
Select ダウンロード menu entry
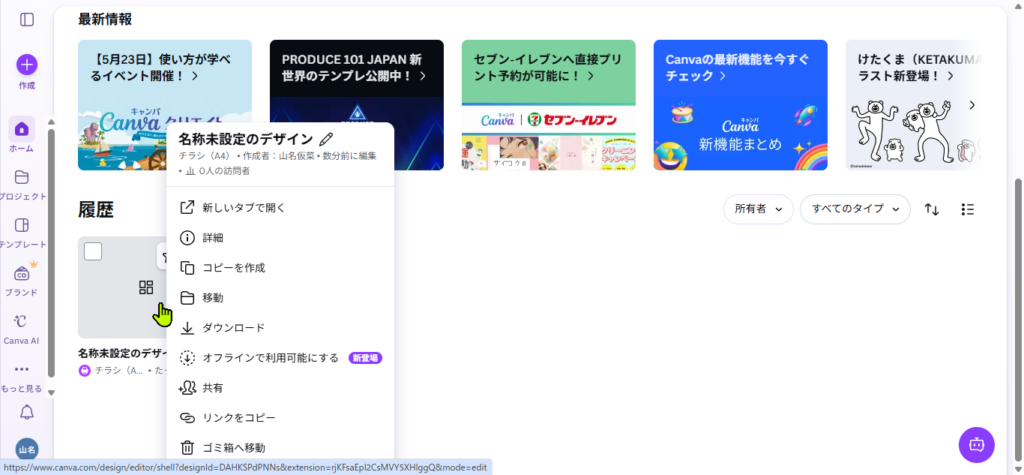[x=280, y=328]
